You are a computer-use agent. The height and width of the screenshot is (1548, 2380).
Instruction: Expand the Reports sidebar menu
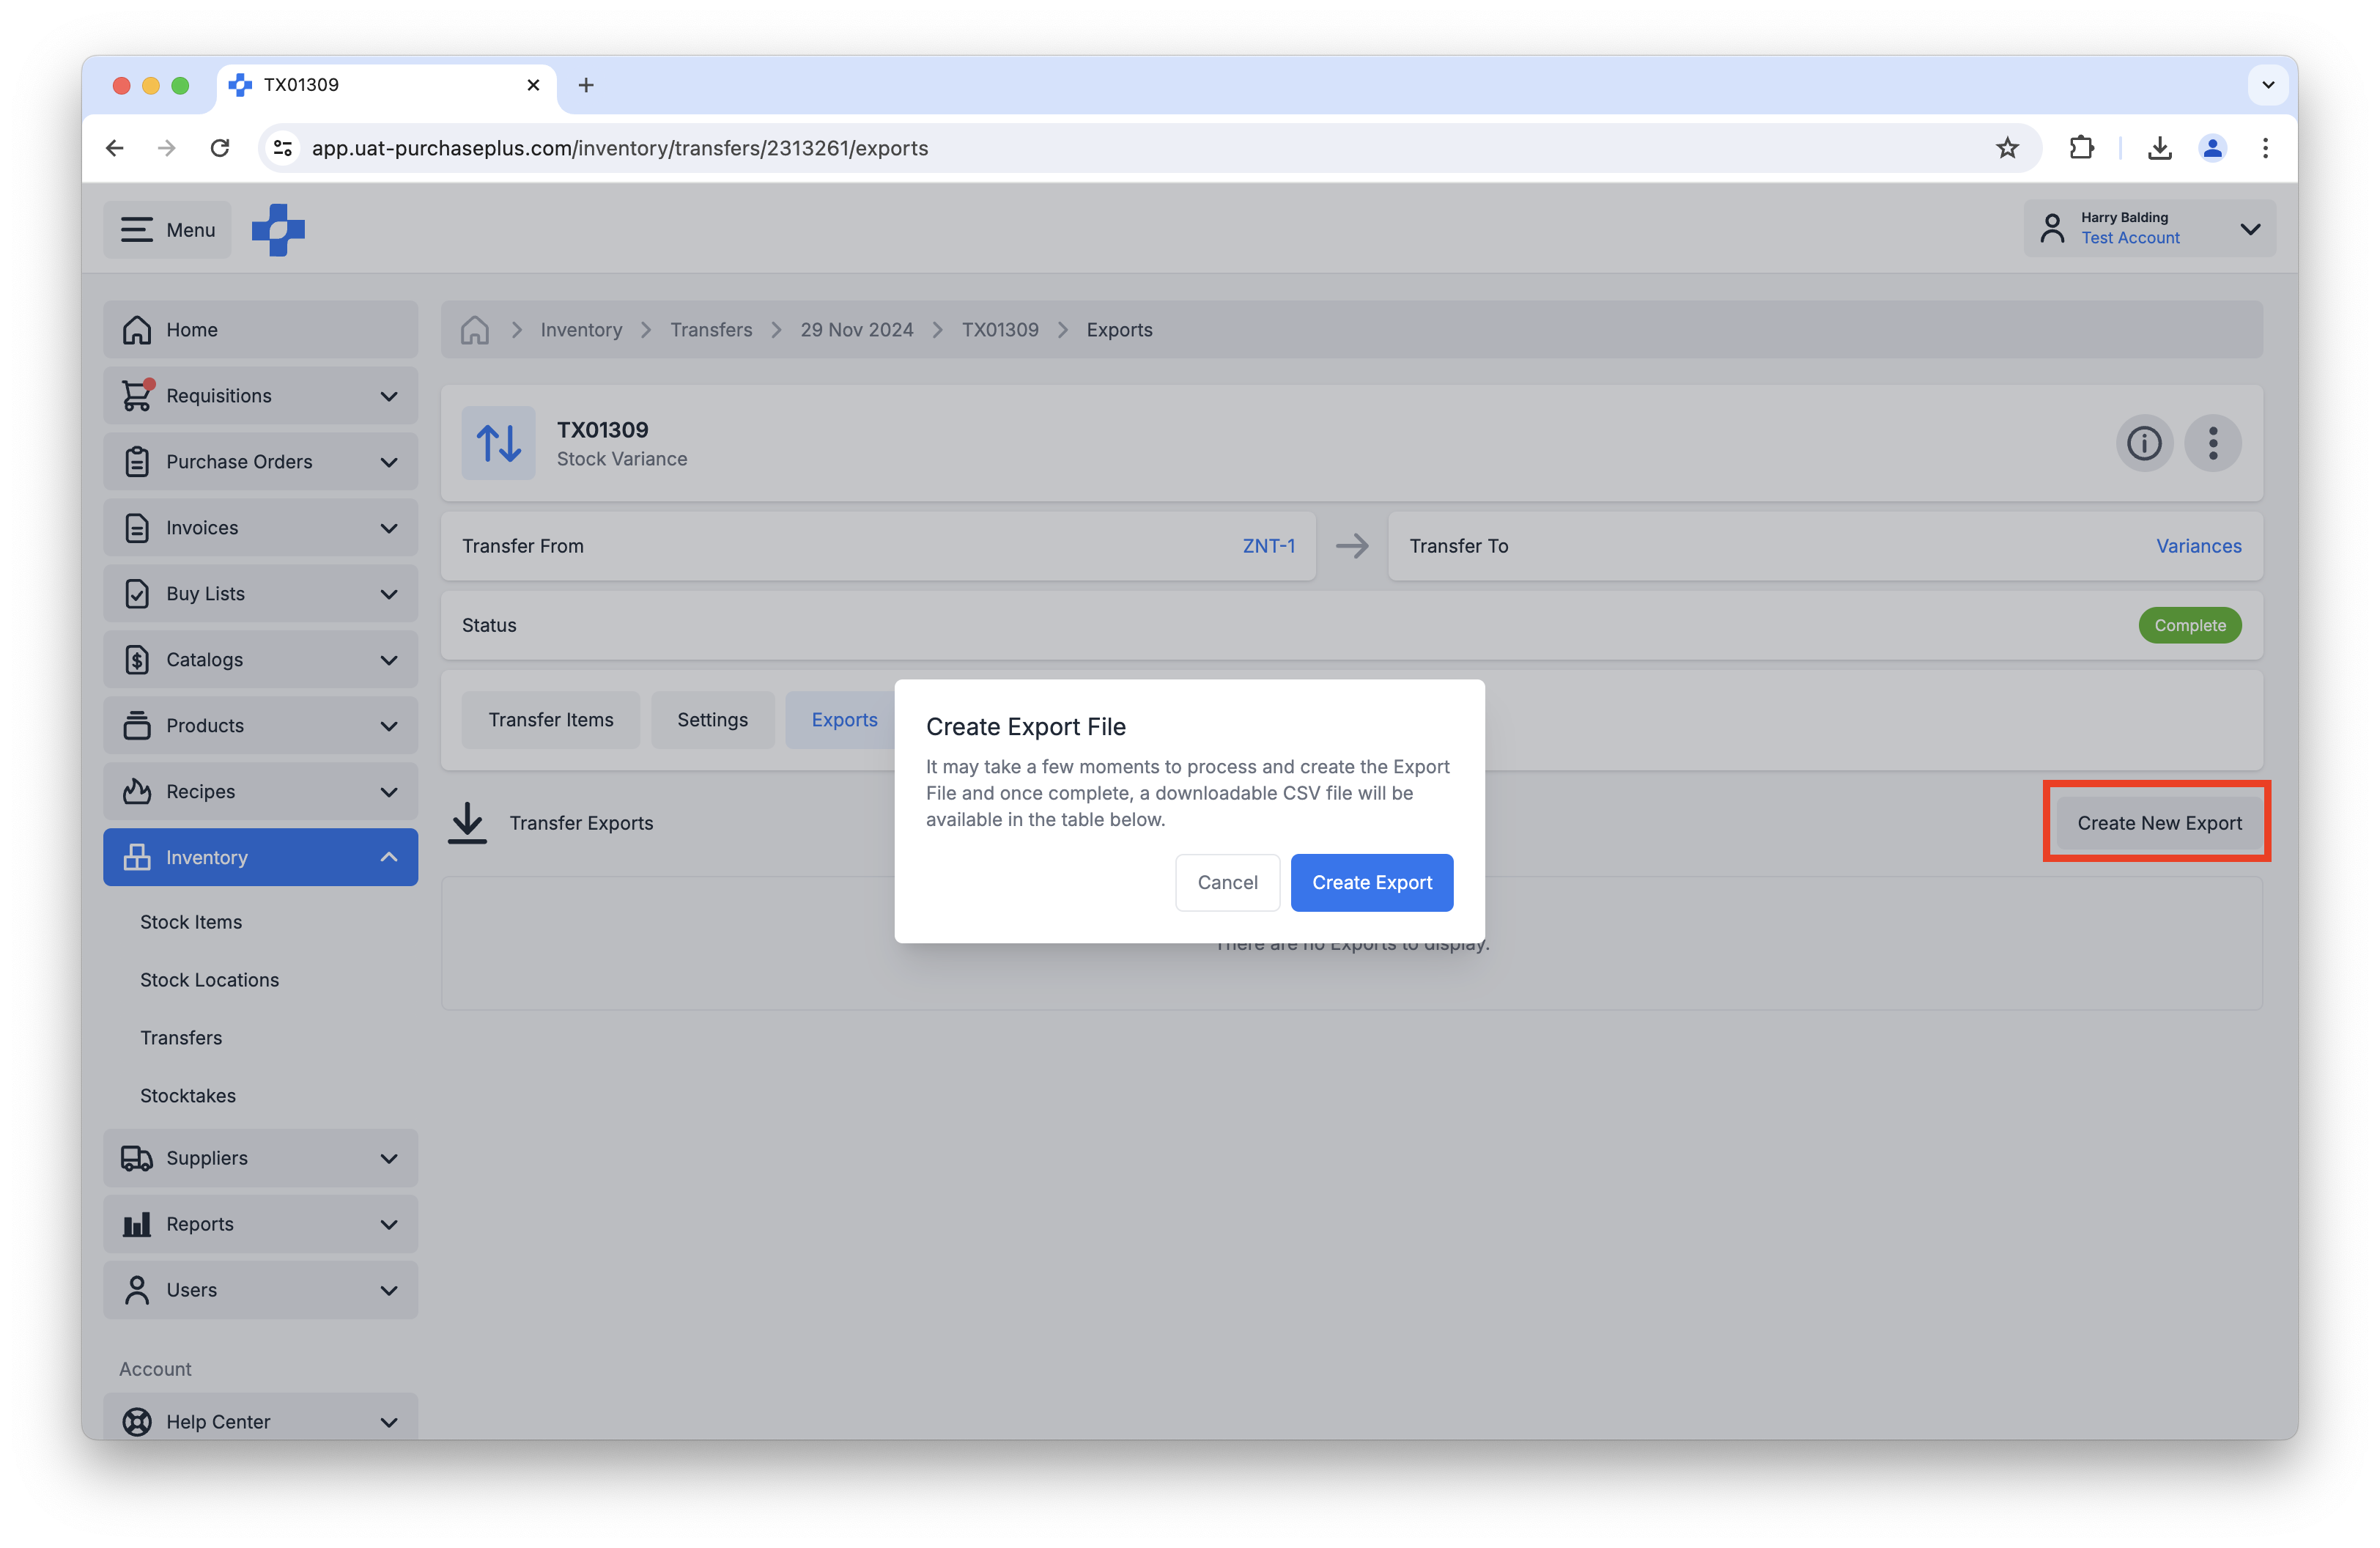(260, 1224)
